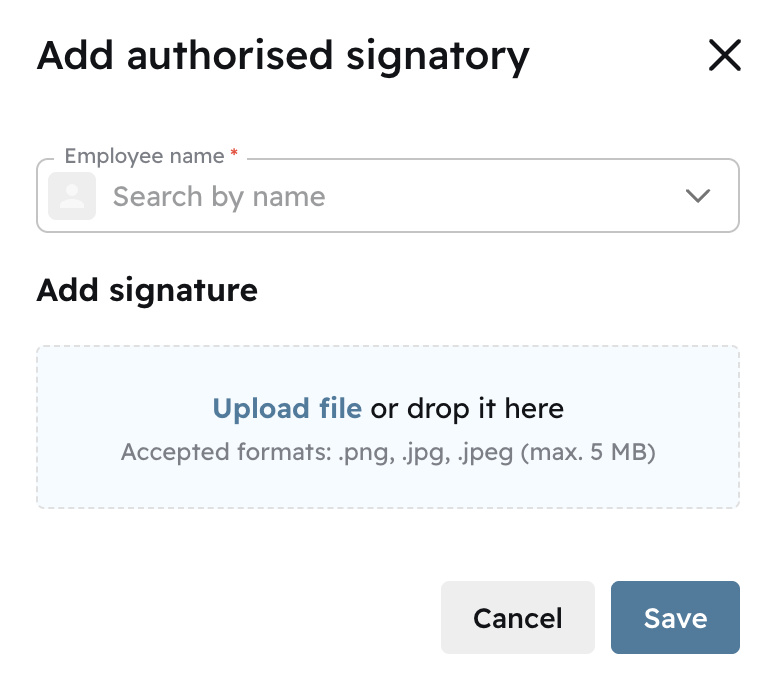
Task: Click the Upload file link
Action: coord(287,408)
